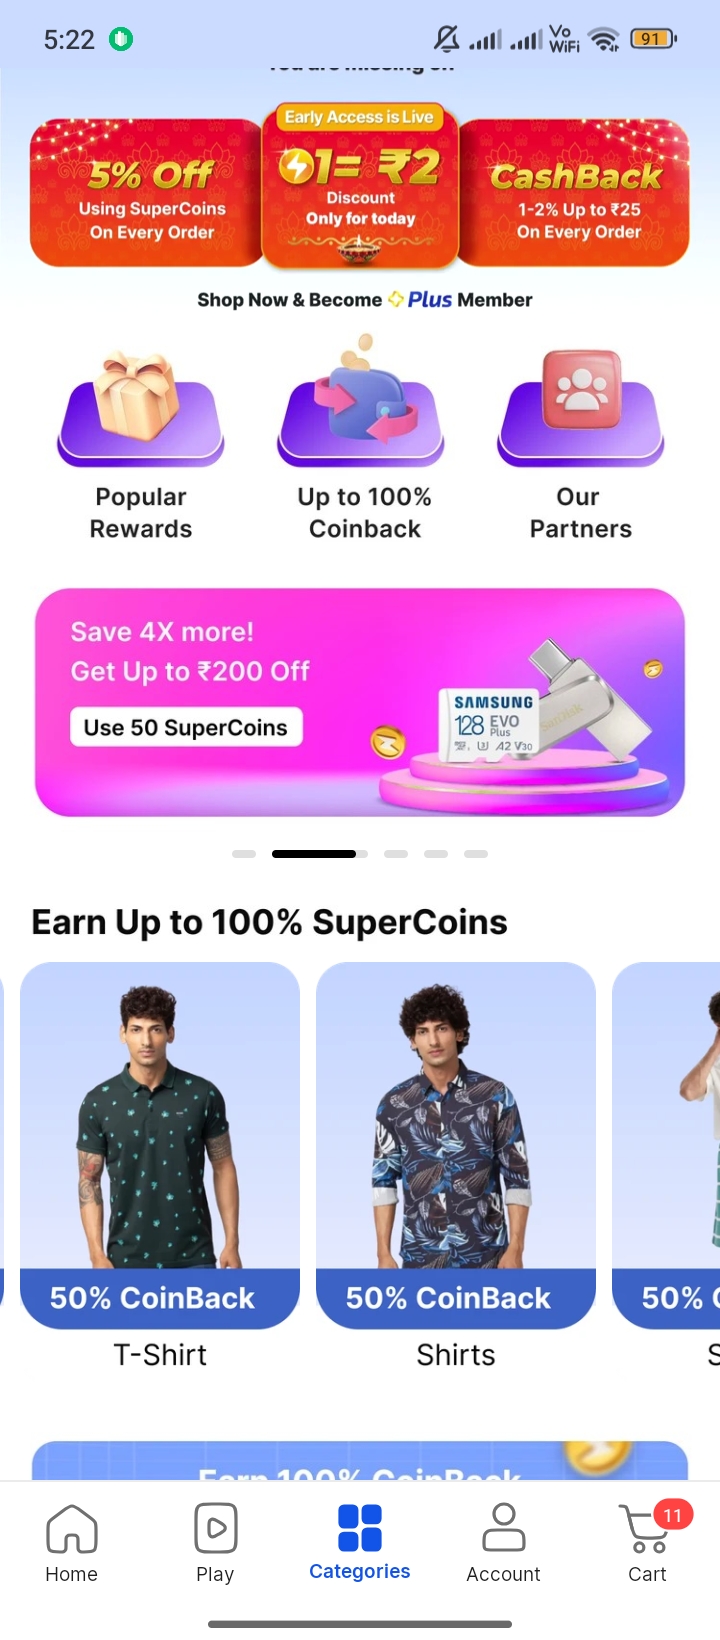
Task: Click Use 50 SuperCoins button
Action: (186, 727)
